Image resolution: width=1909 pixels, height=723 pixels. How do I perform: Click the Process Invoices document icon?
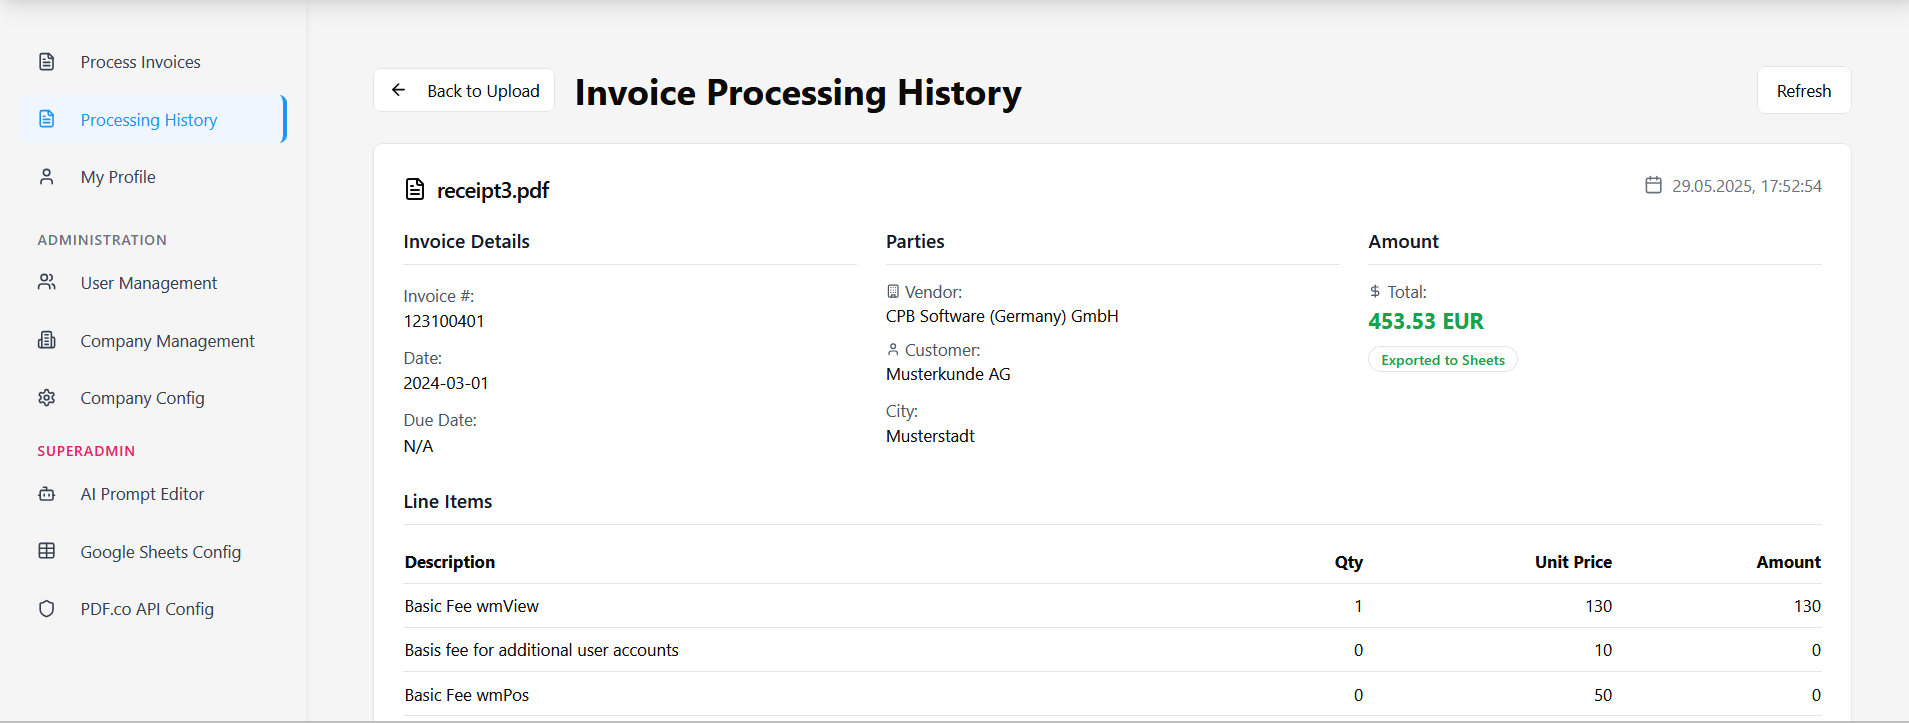pos(47,62)
